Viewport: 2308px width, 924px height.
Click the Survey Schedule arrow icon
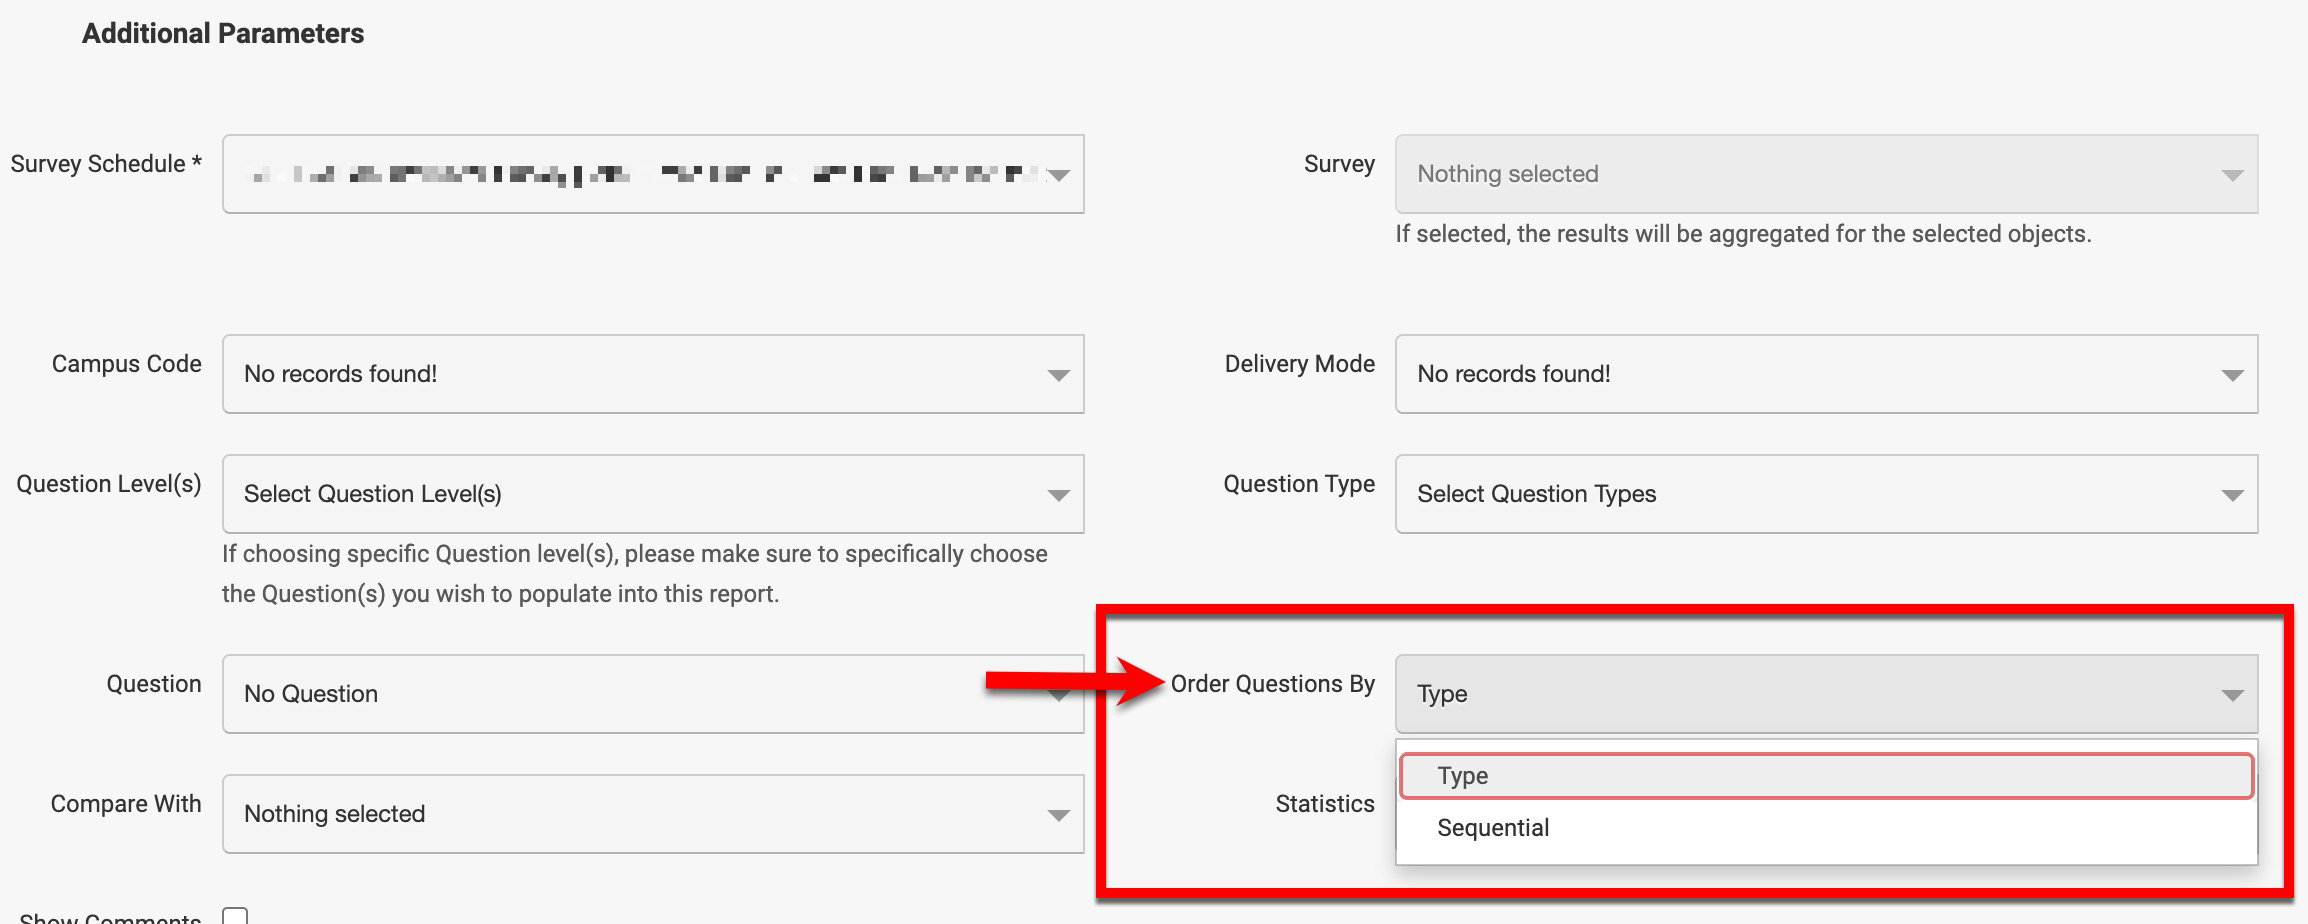point(1058,175)
